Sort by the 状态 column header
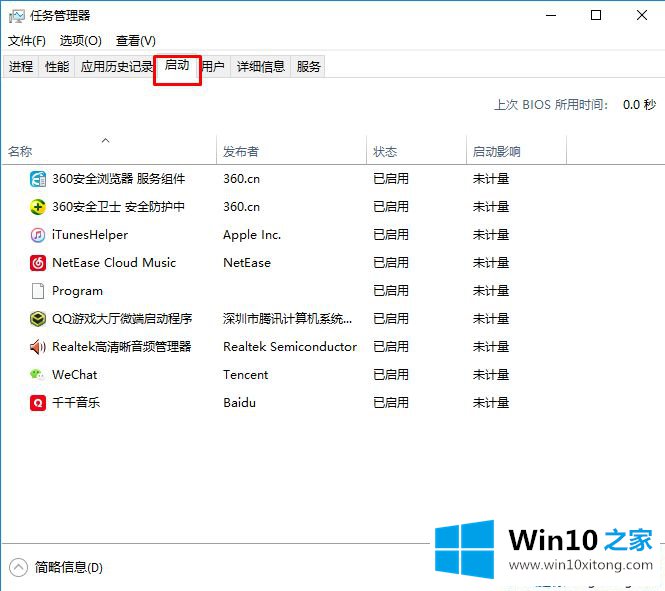 [416, 151]
